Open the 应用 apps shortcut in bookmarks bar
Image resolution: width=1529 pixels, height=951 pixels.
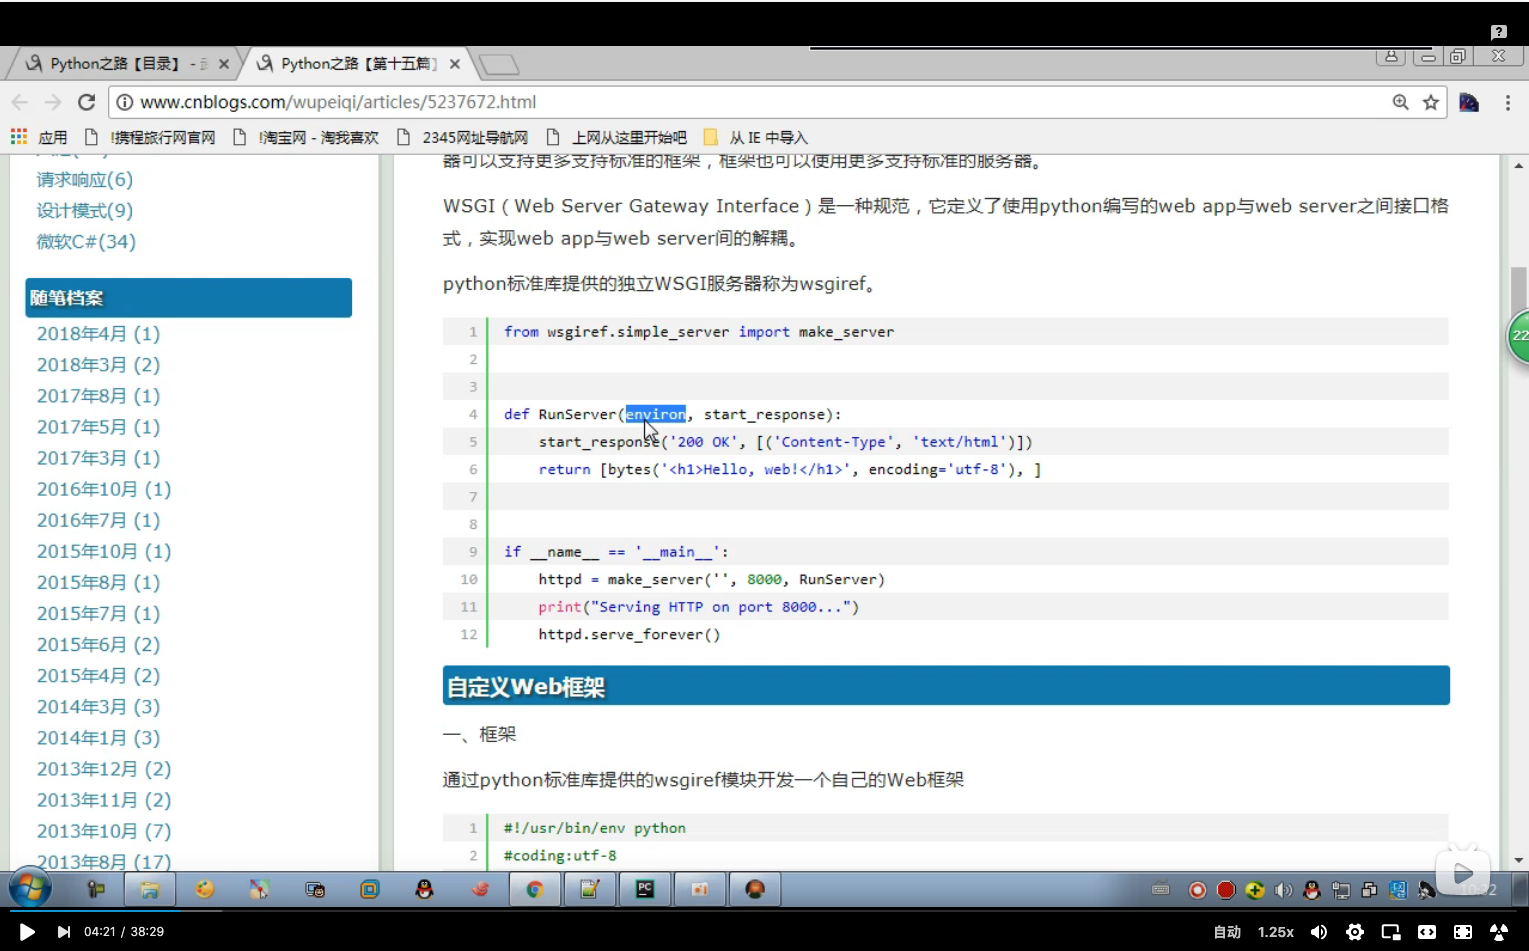click(x=39, y=137)
